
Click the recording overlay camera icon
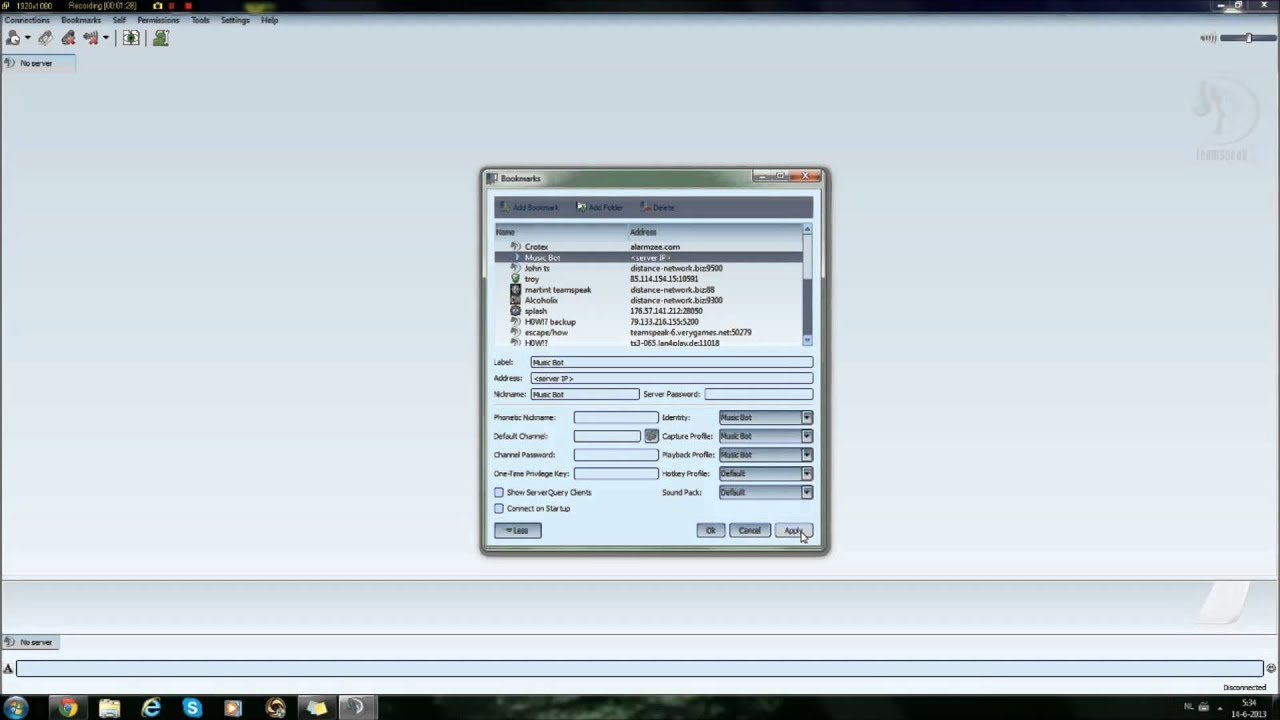click(x=157, y=6)
